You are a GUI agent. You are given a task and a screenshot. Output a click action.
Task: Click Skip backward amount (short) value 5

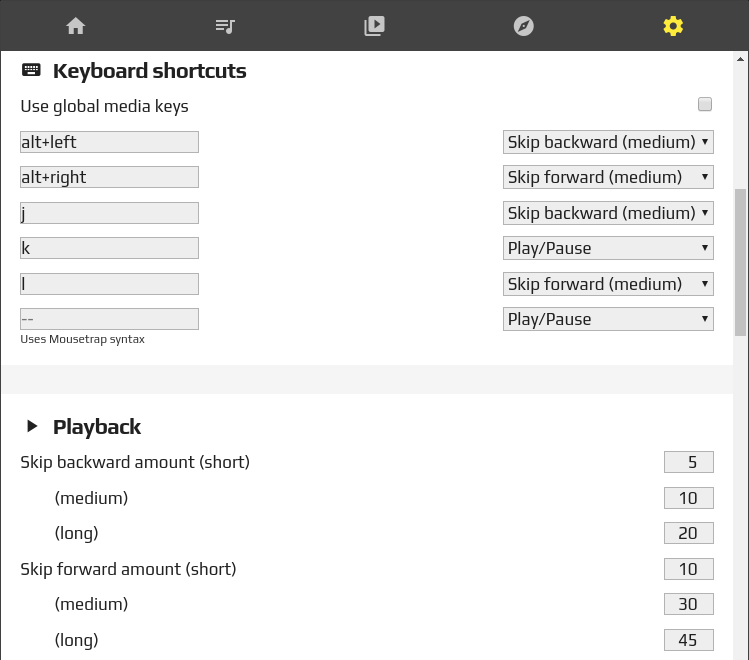coord(689,462)
